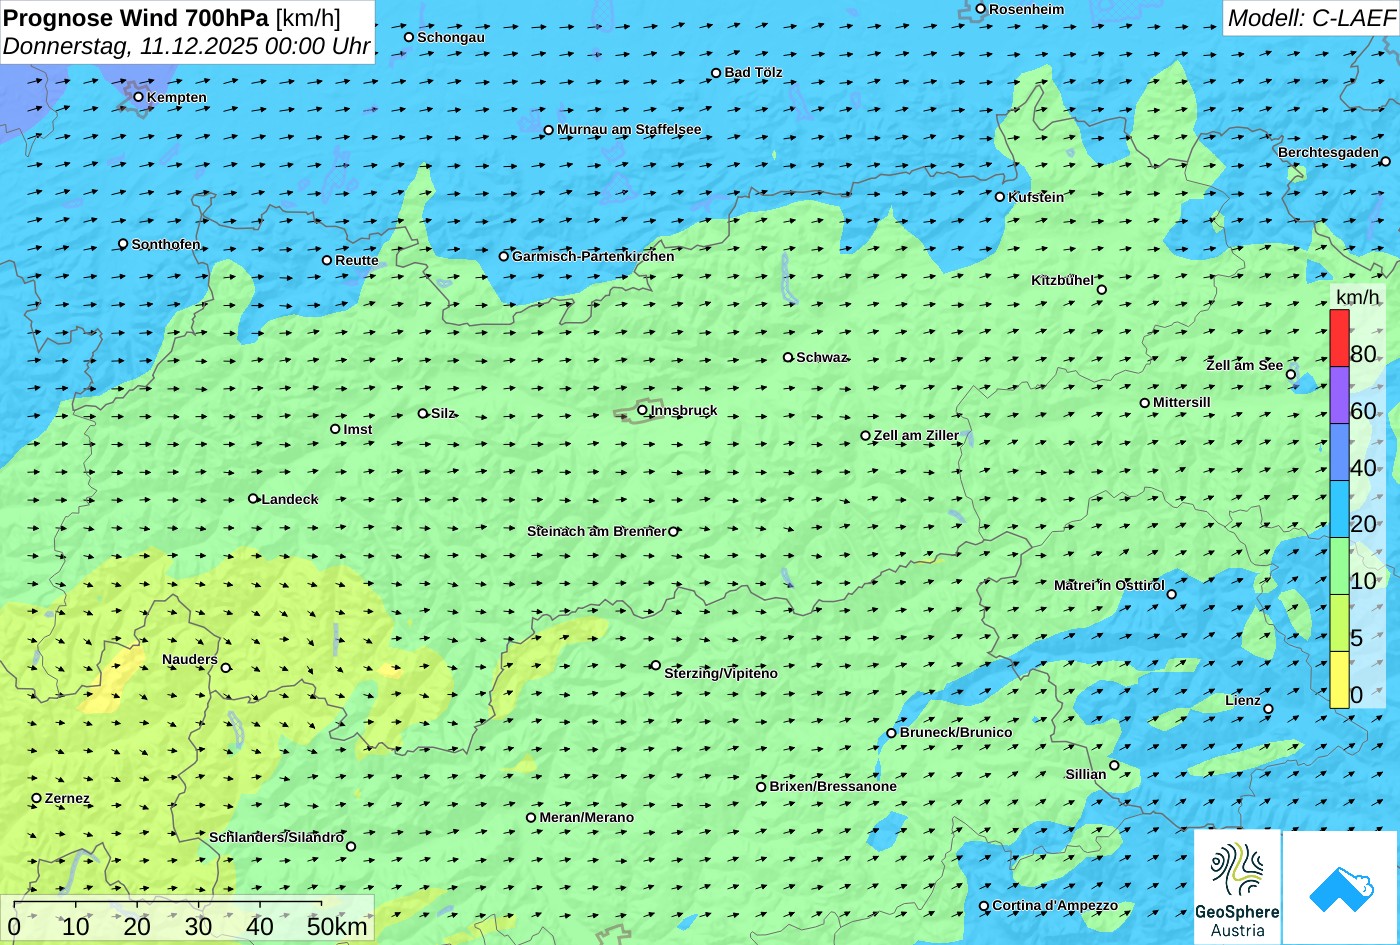Click the Murnau am Staffelsee marker
This screenshot has height=945, width=1400.
click(x=549, y=130)
